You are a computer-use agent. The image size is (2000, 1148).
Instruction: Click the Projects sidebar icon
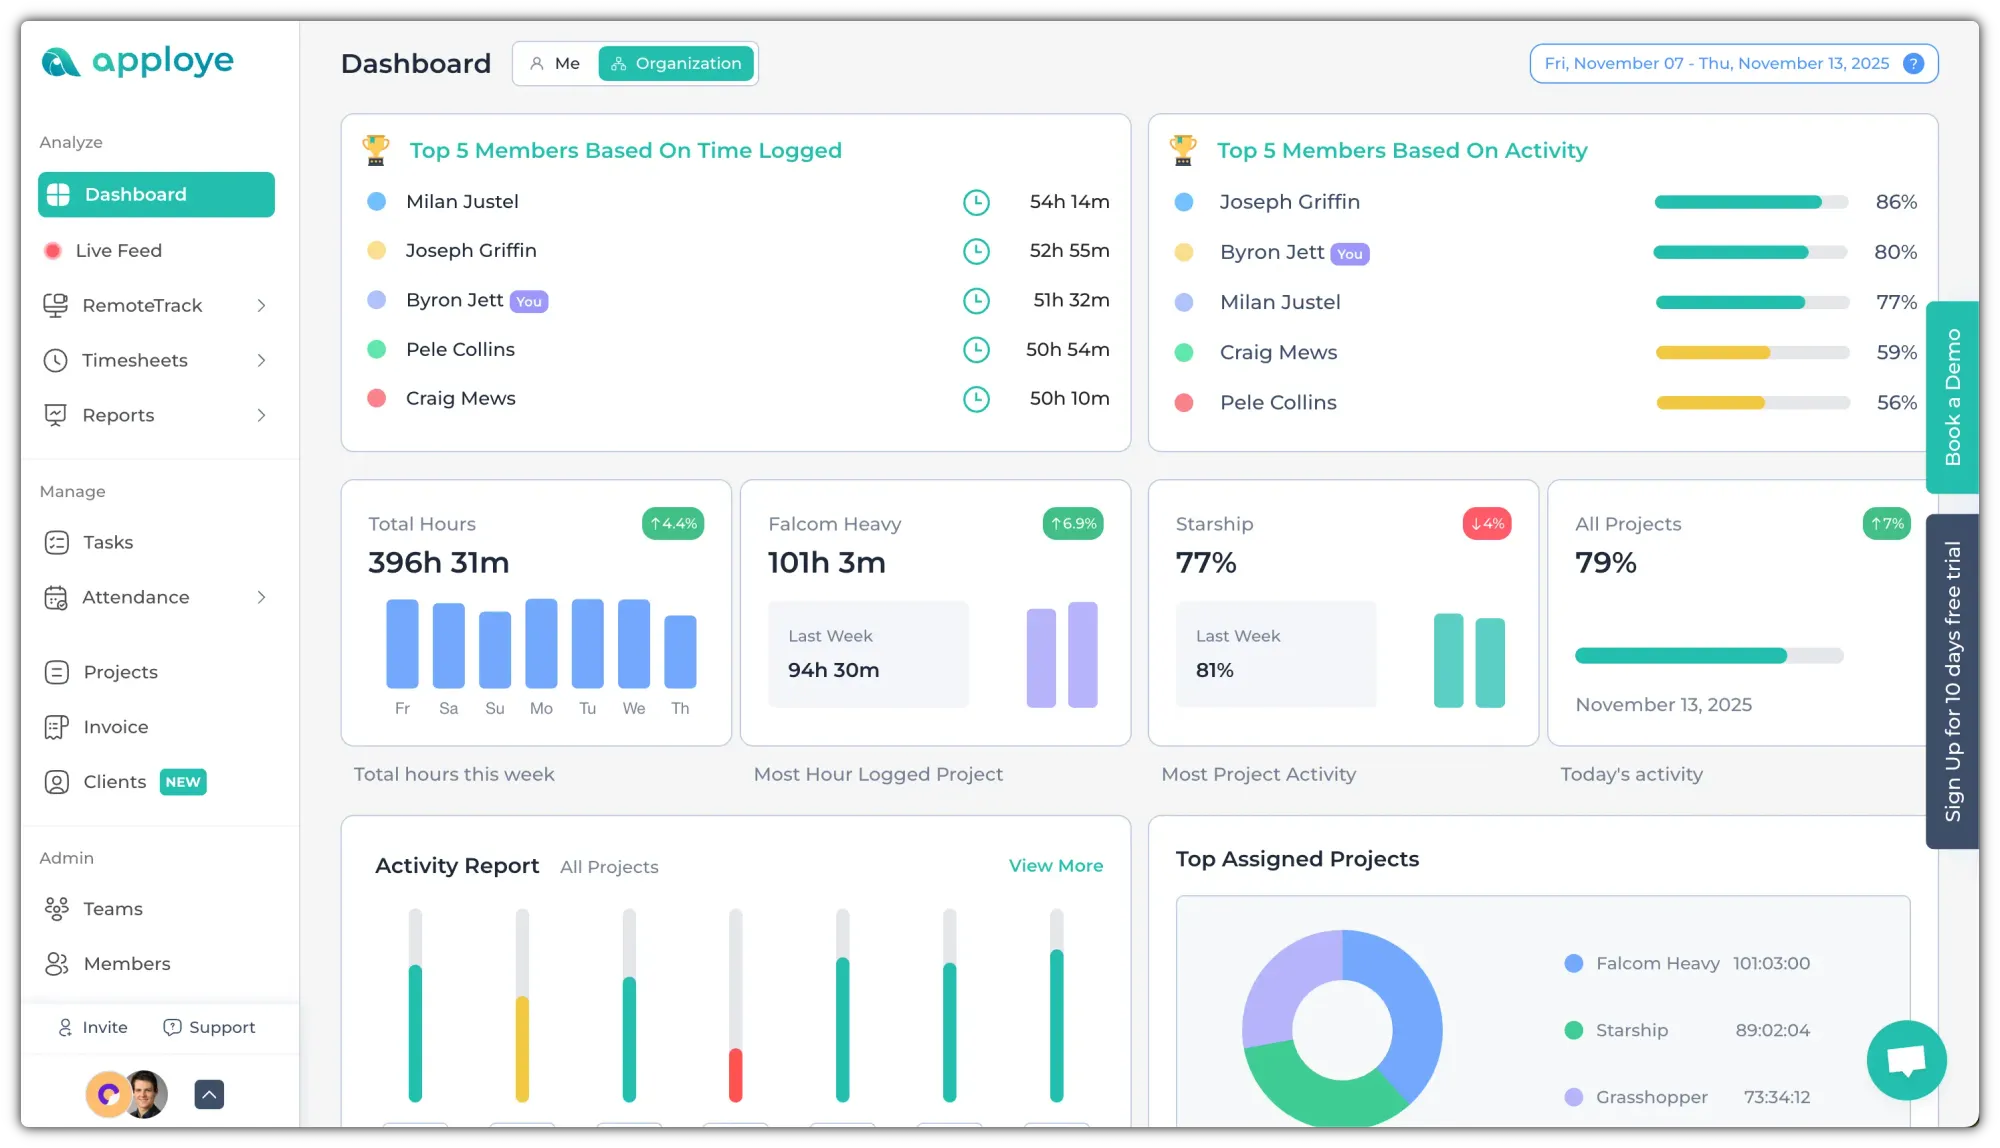tap(57, 672)
